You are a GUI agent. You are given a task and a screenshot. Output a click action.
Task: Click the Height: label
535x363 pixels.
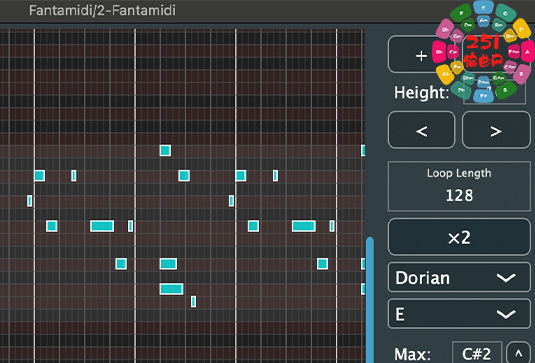click(x=422, y=92)
